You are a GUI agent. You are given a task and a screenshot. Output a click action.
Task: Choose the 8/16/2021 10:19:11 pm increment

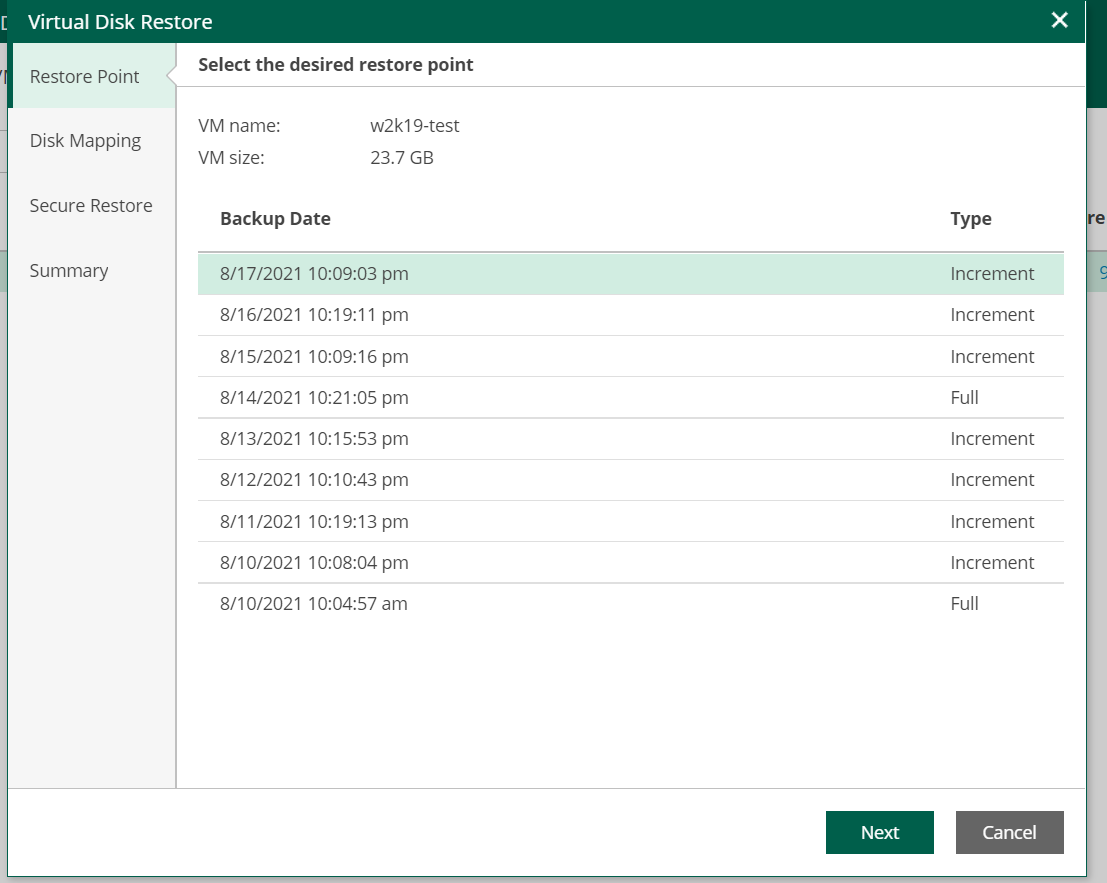tap(314, 315)
